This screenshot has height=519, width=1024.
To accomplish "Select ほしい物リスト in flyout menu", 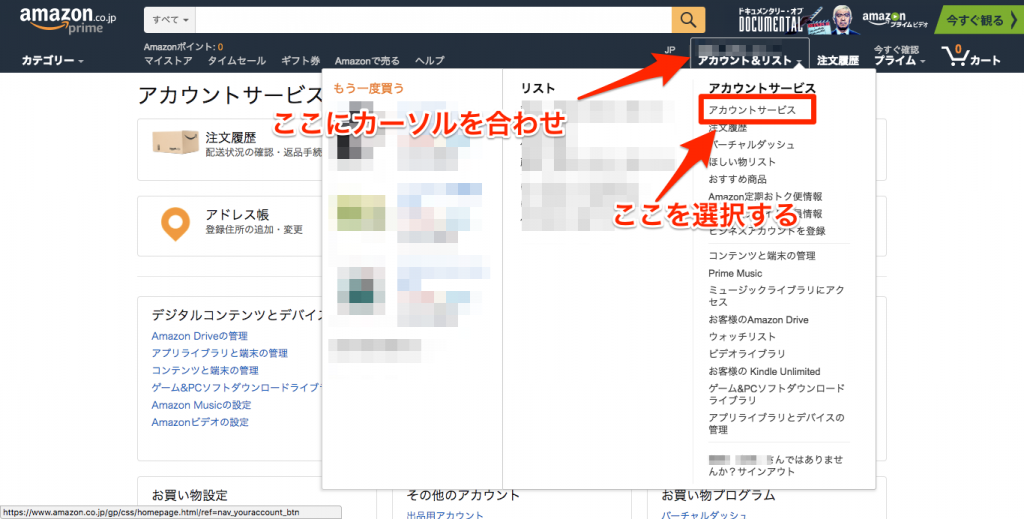I will pyautogui.click(x=742, y=162).
